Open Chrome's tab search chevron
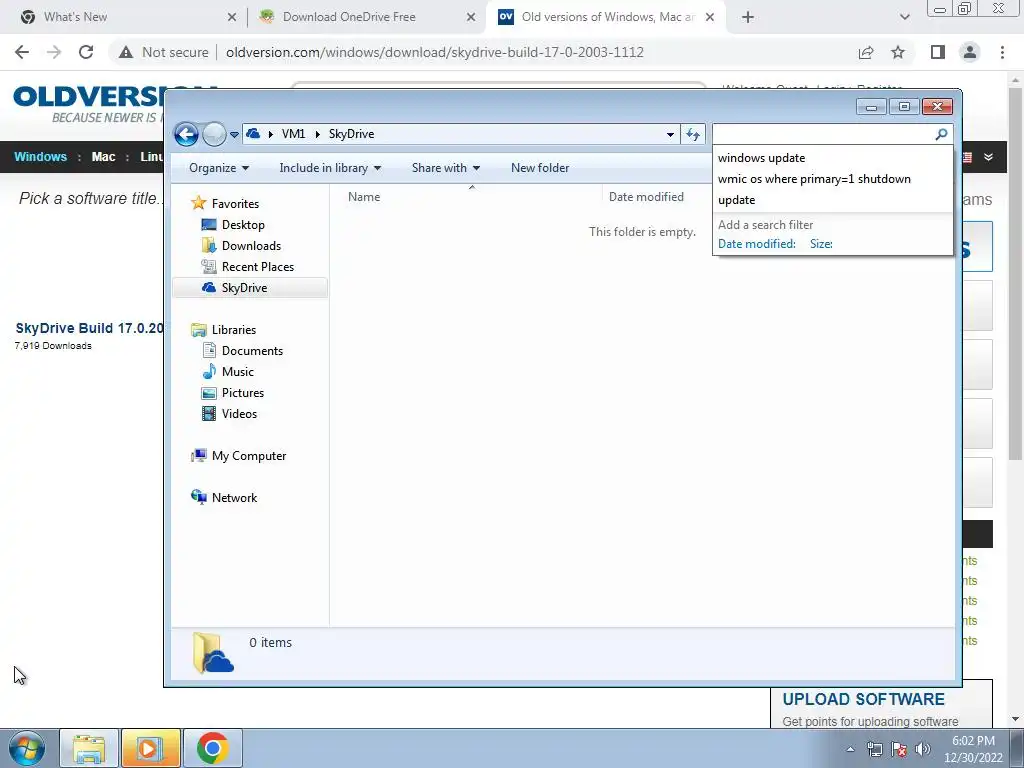 904,18
